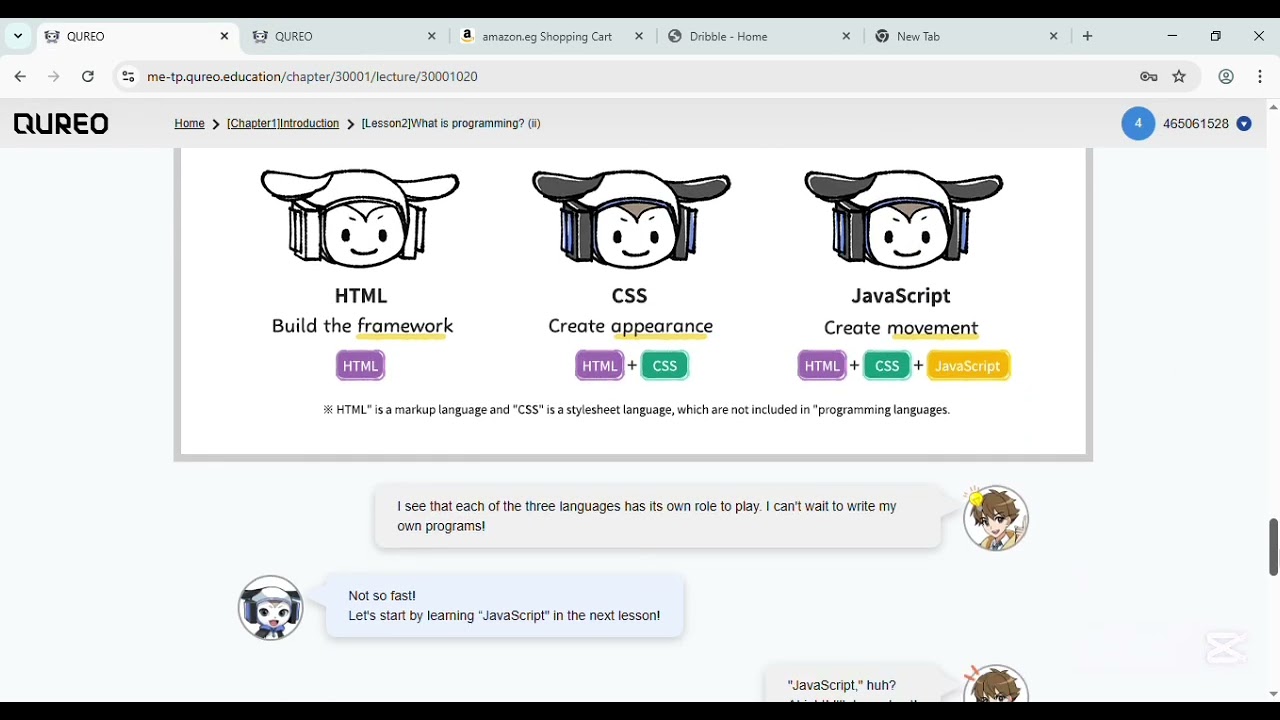Viewport: 1280px width, 720px height.
Task: Close the amazon.eg Shopping Cart tab
Action: [640, 36]
